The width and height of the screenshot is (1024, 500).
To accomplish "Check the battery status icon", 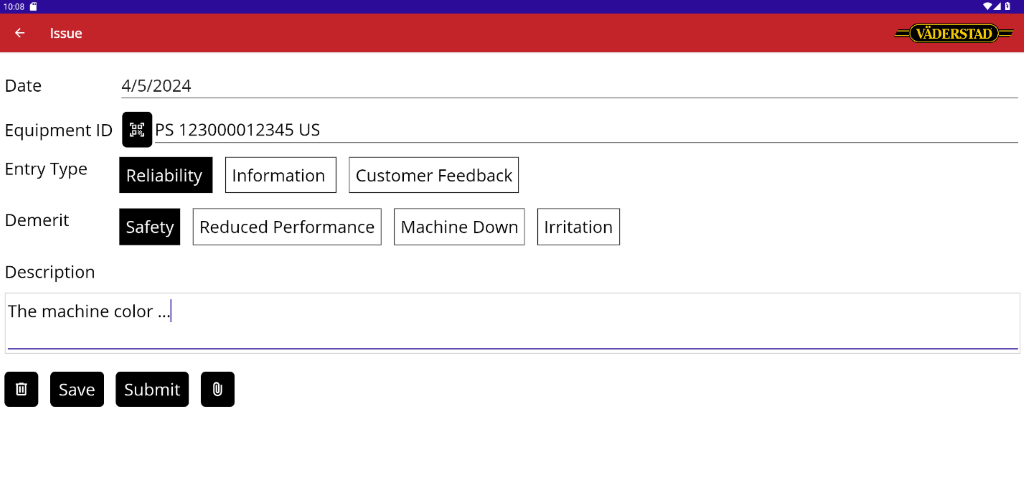I will tap(1008, 6).
